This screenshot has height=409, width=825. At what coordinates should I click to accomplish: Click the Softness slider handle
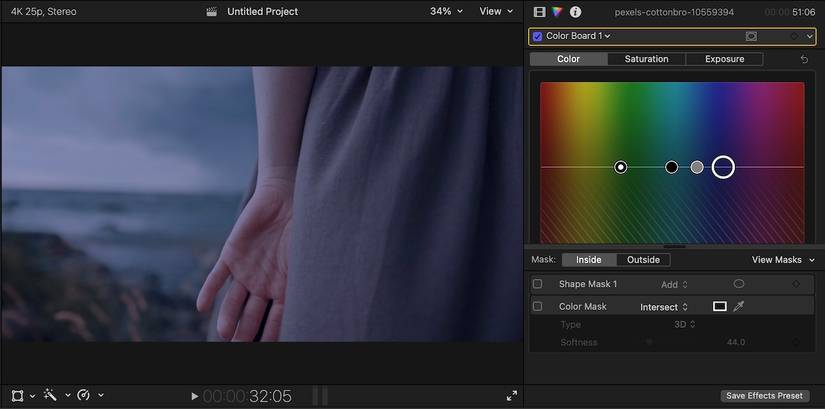pos(649,342)
